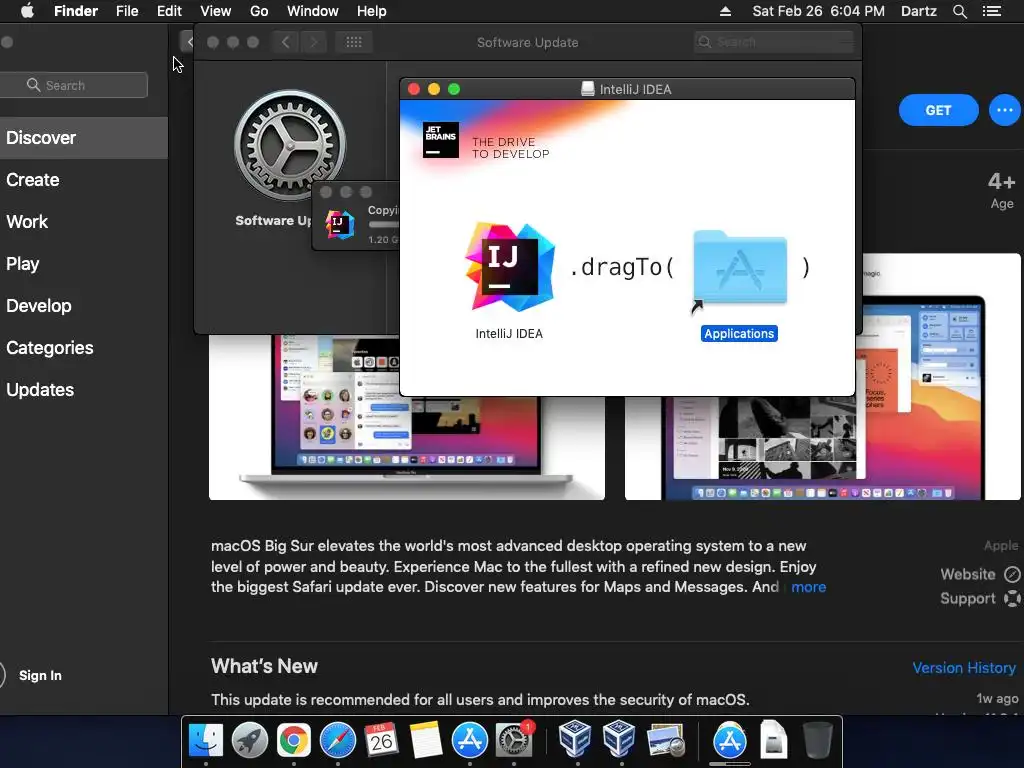Show all preferences grid button
Screen dimensions: 1024x768
click(354, 42)
